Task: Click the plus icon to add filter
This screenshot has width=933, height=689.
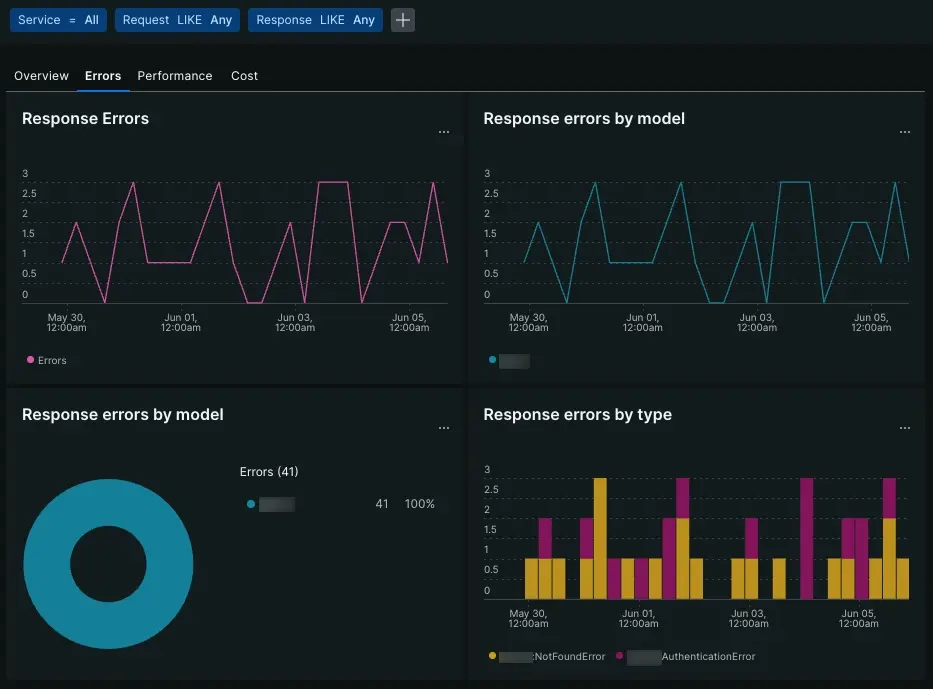Action: pyautogui.click(x=402, y=20)
